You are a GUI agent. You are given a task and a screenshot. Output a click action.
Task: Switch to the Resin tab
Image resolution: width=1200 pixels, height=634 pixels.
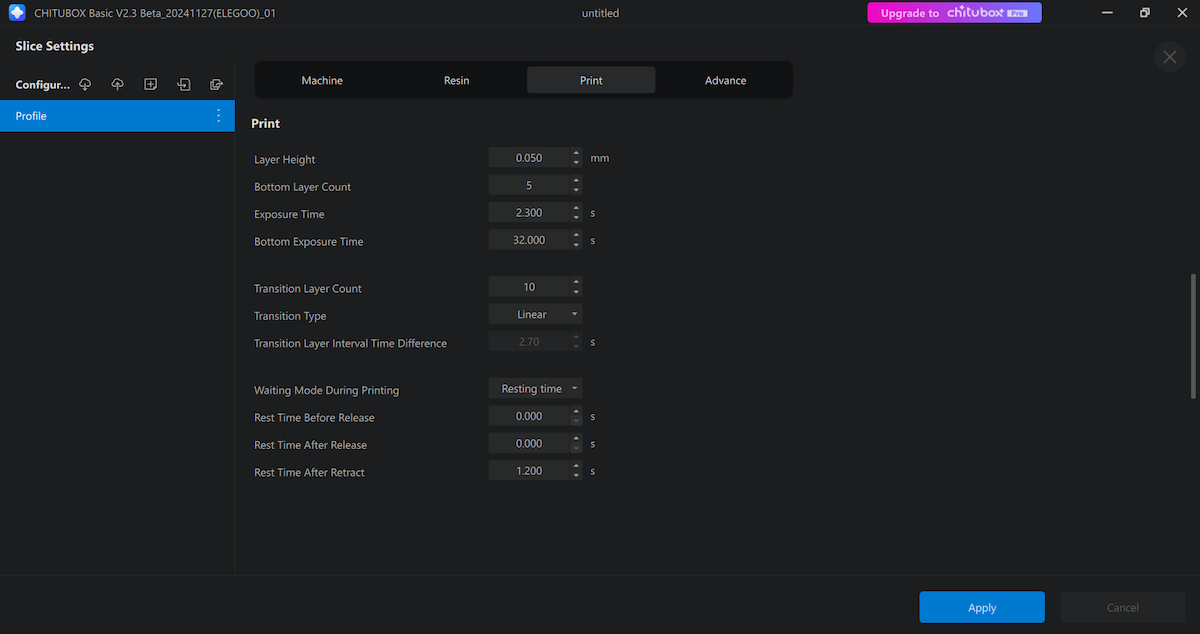456,80
